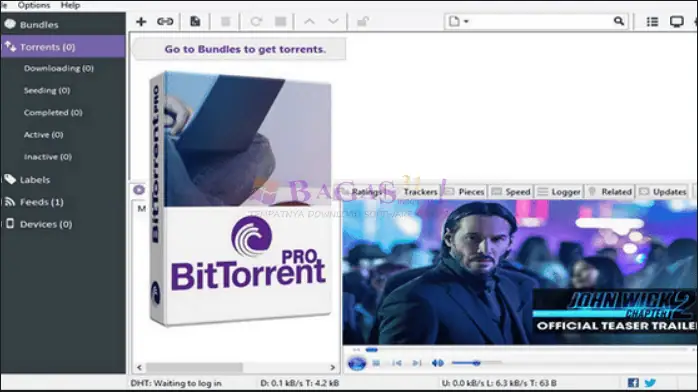
Task: Click the Torrents arrows icon in sidebar
Action: coord(10,46)
